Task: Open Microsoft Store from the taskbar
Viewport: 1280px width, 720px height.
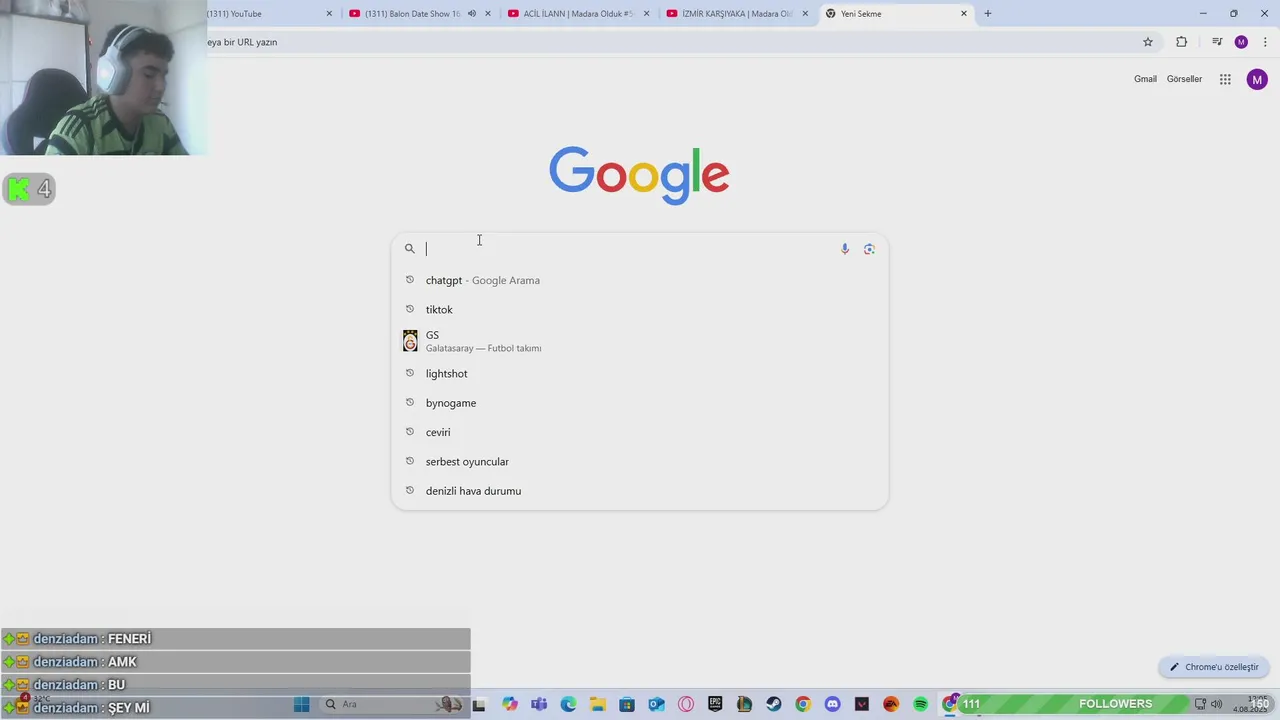Action: click(627, 704)
